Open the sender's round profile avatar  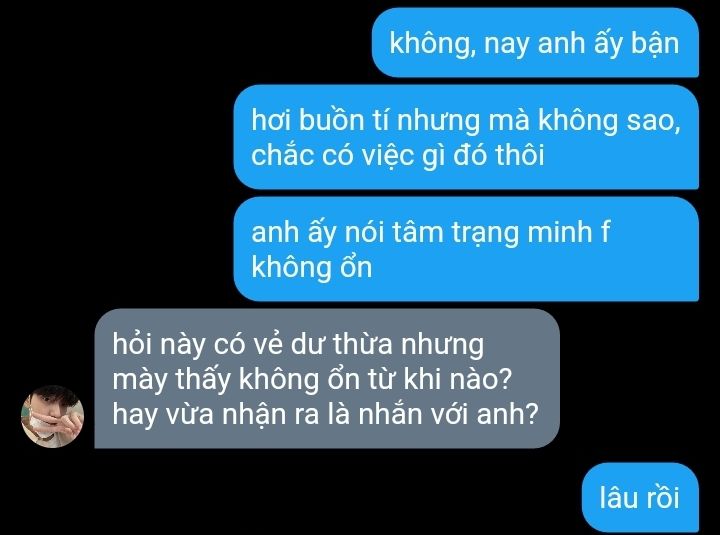[53, 417]
